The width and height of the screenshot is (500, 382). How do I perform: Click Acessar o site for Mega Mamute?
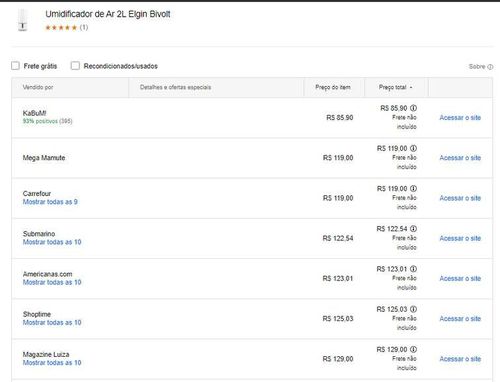point(460,158)
